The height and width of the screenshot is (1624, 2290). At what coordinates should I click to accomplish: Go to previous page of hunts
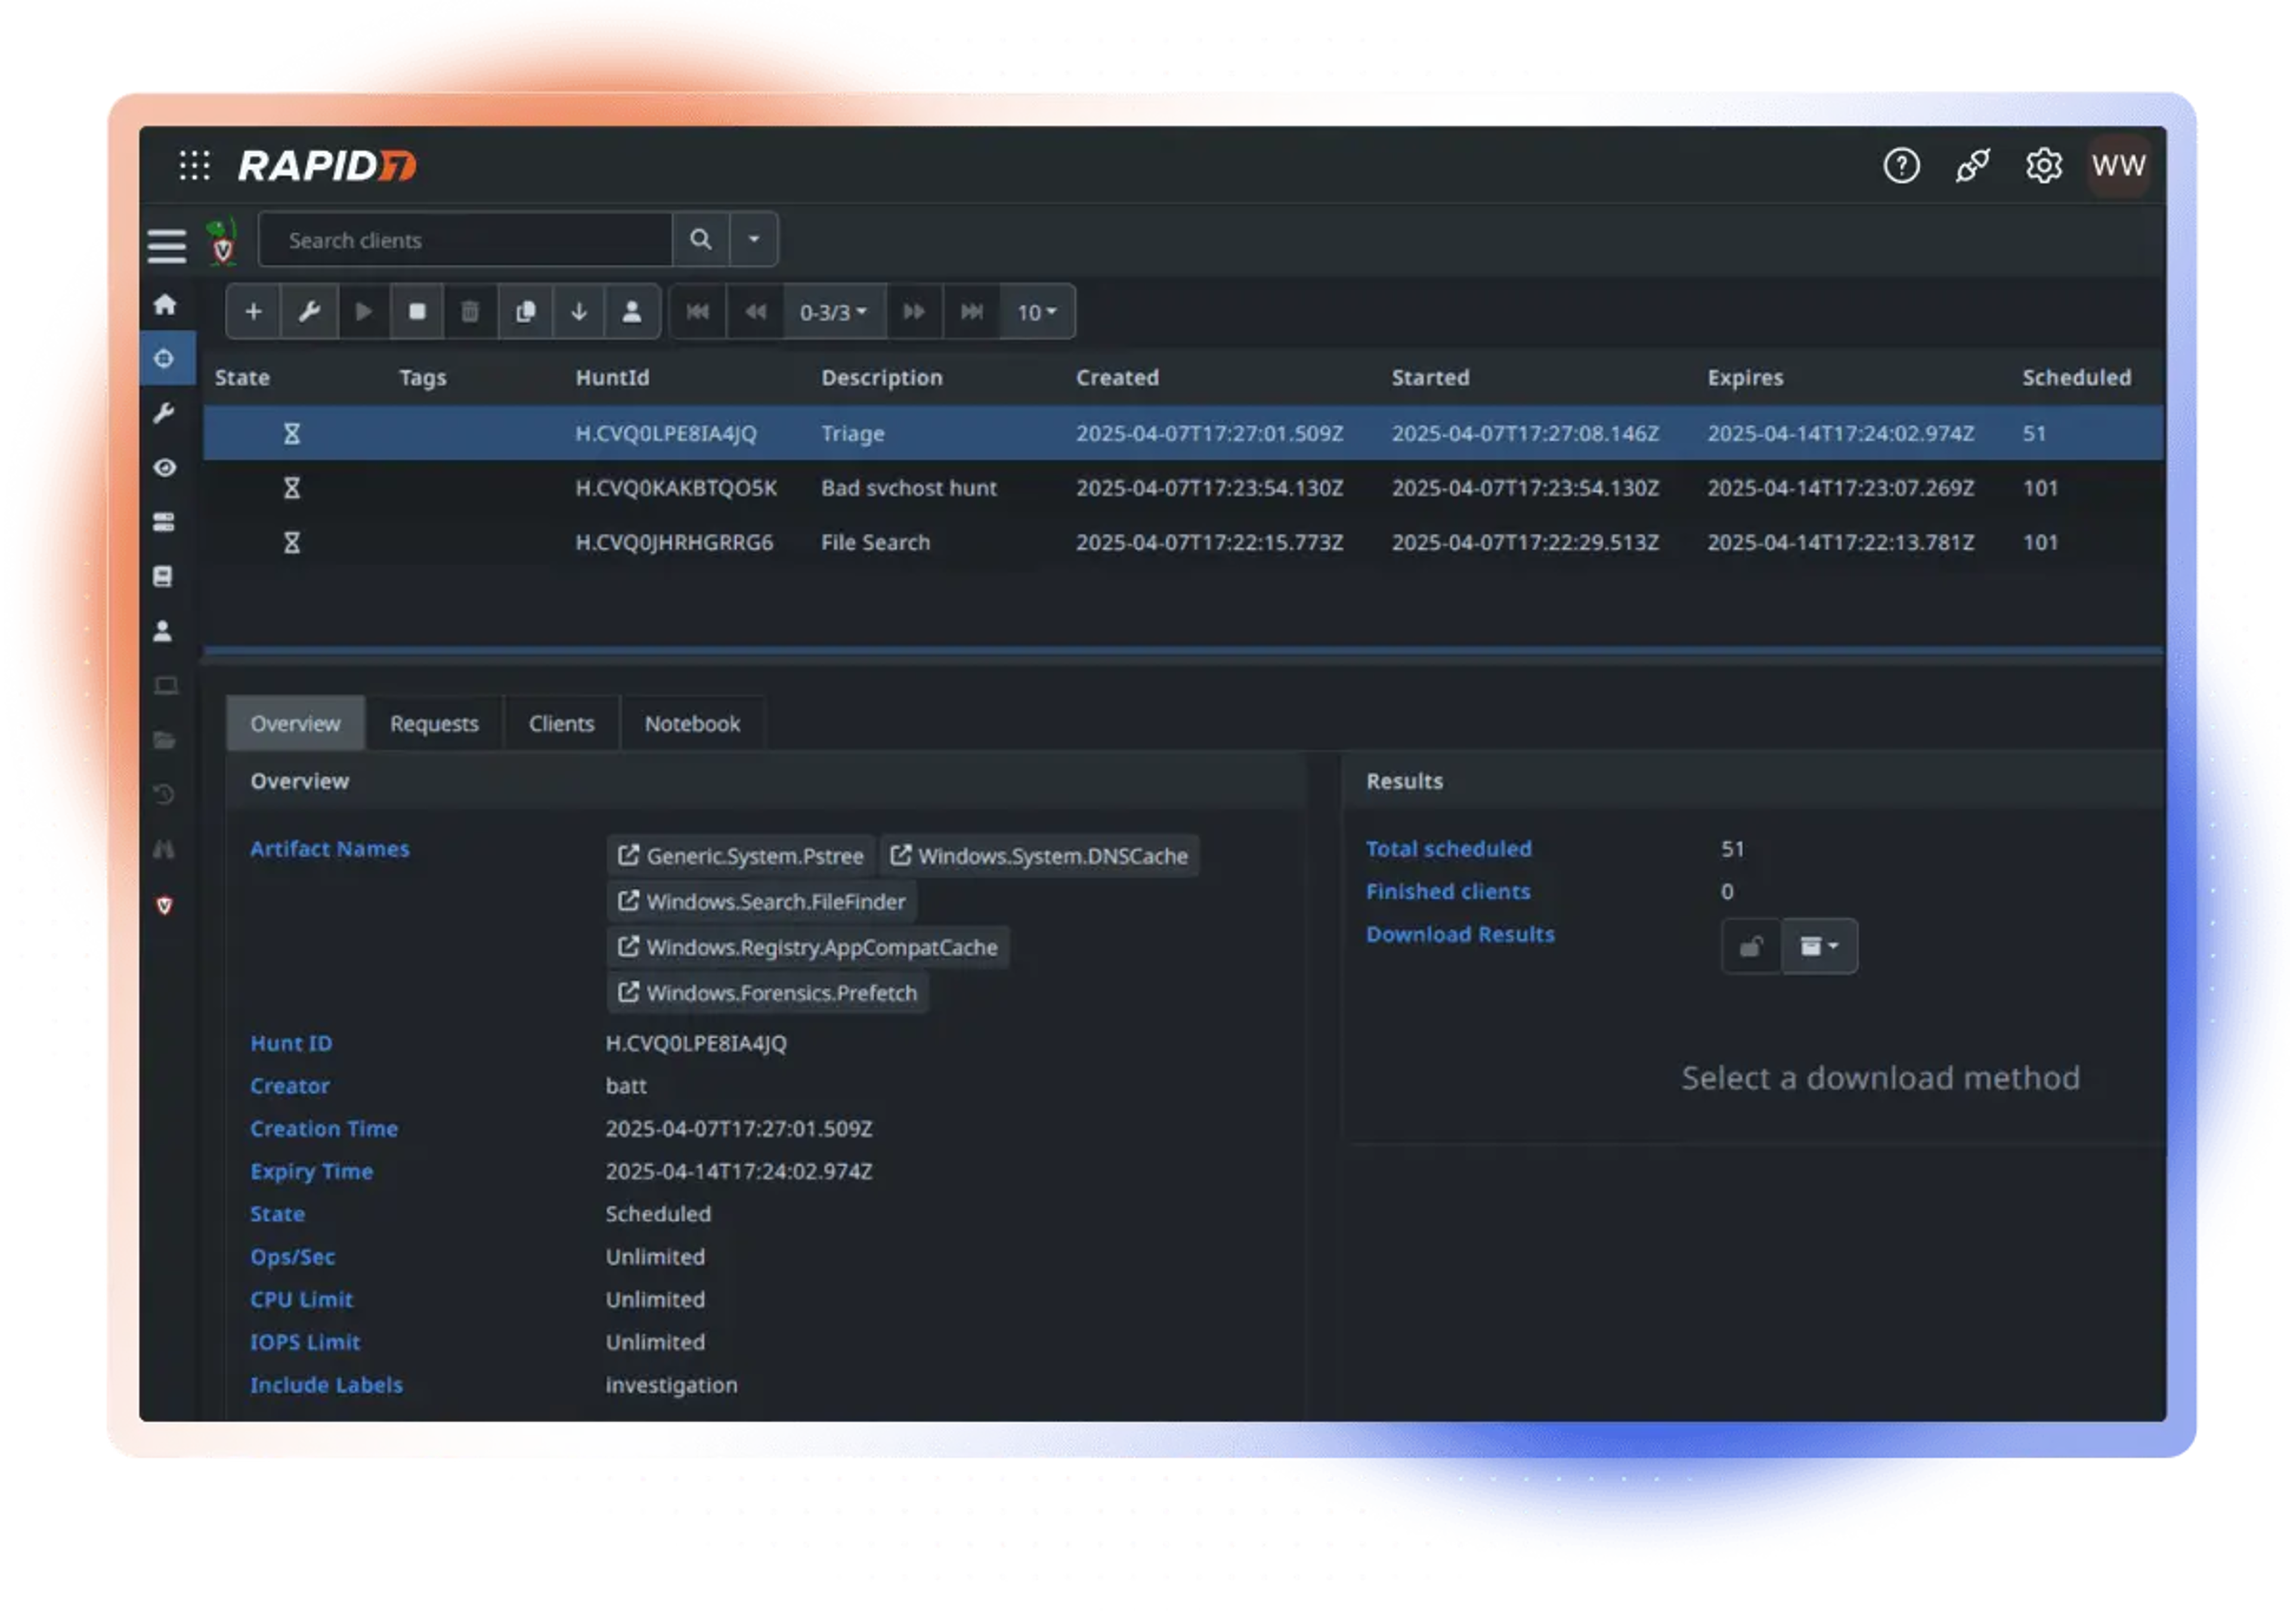pos(756,312)
